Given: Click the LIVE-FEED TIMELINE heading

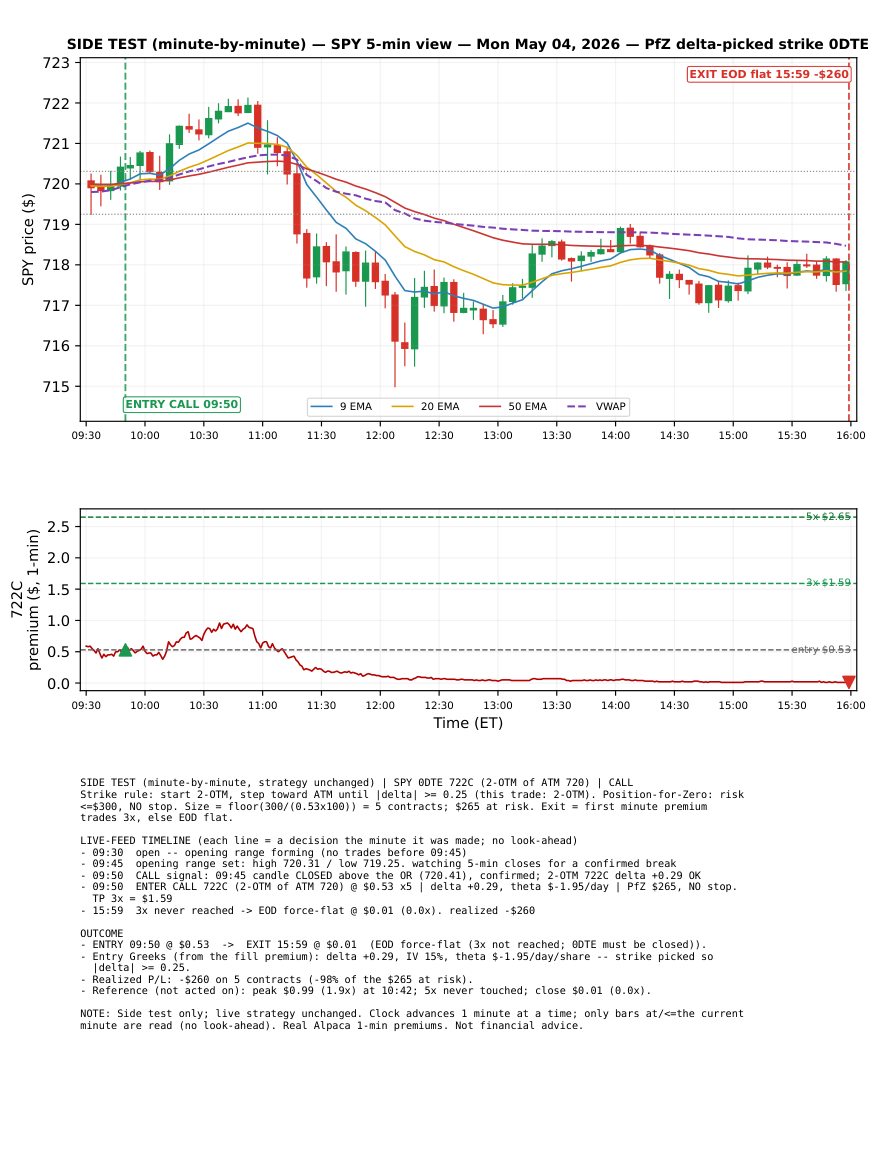Looking at the screenshot, I should tap(329, 840).
